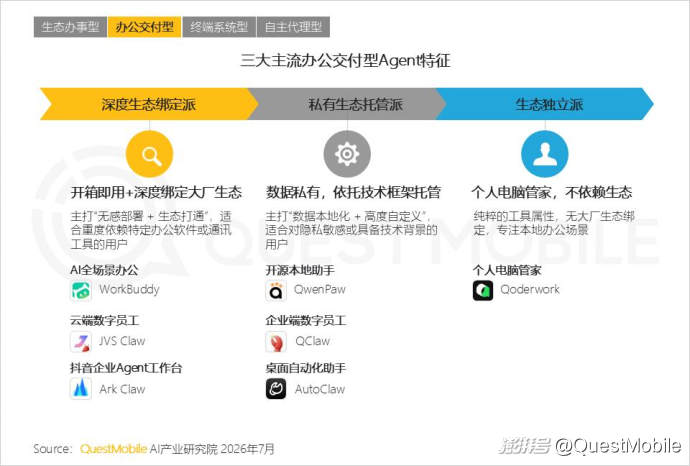690x466 pixels.
Task: Click the yellow QuestMobile source name
Action: click(113, 449)
